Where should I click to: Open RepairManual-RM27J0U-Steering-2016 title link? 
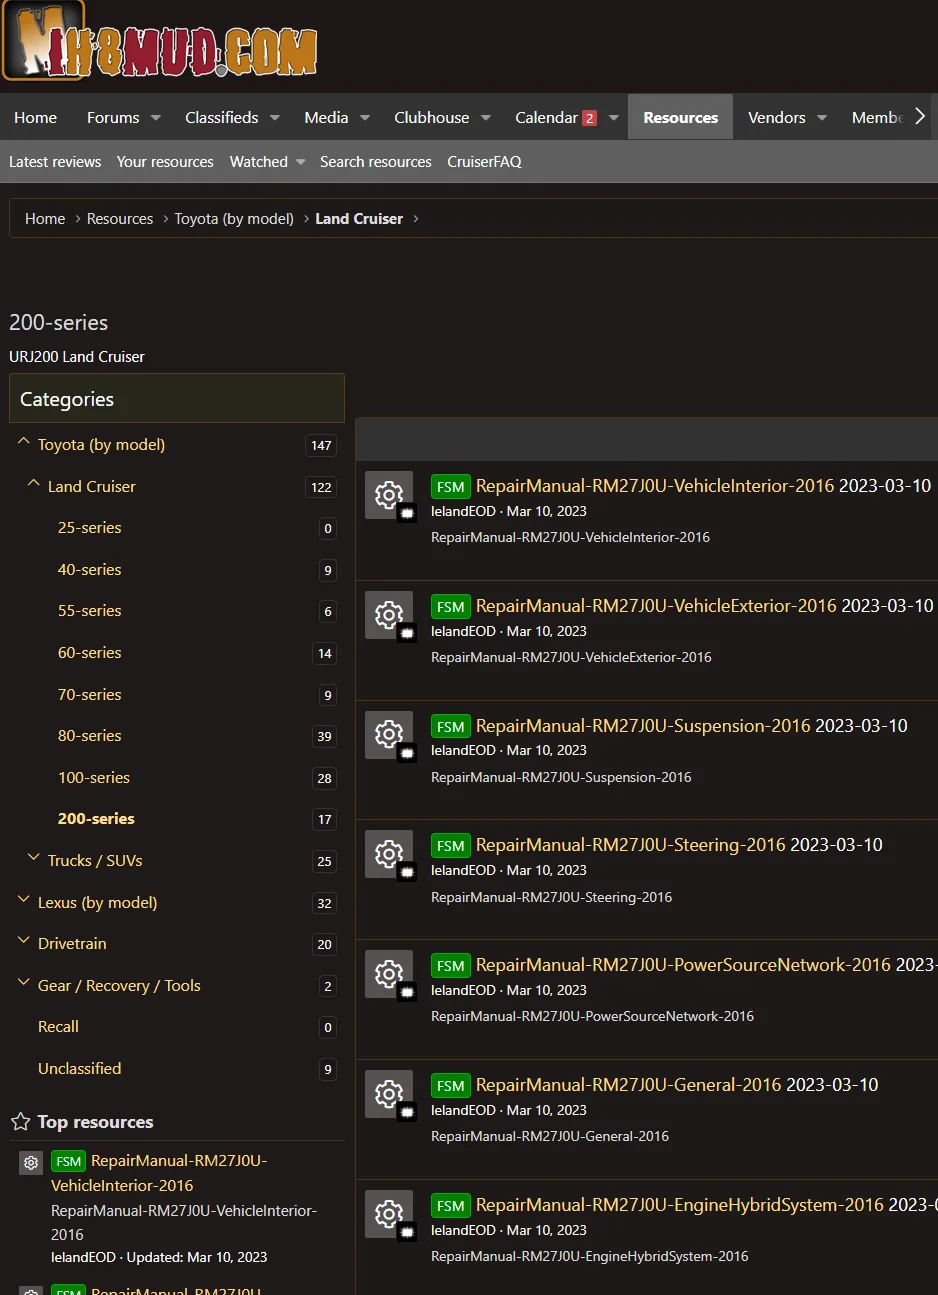coord(631,845)
